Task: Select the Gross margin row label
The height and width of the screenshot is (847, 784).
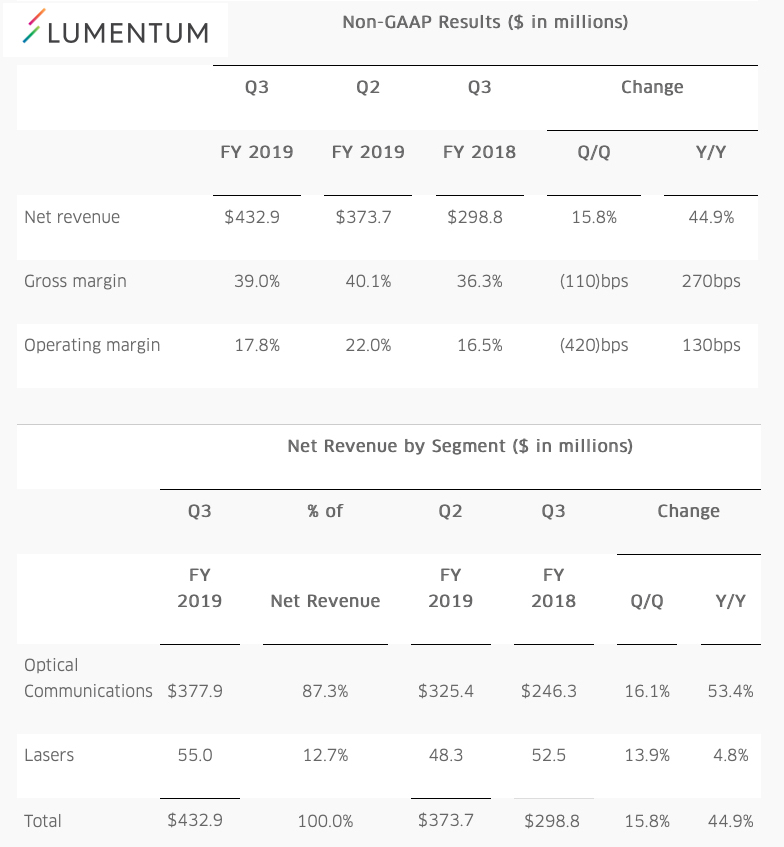Action: (75, 281)
